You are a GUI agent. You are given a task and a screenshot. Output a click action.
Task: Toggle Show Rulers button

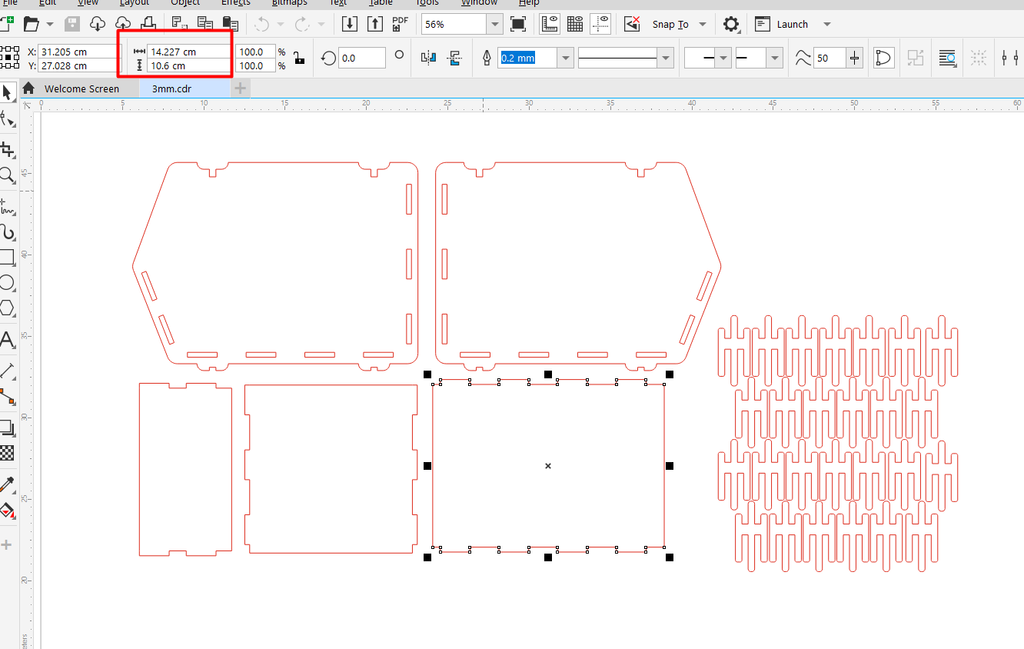(549, 24)
